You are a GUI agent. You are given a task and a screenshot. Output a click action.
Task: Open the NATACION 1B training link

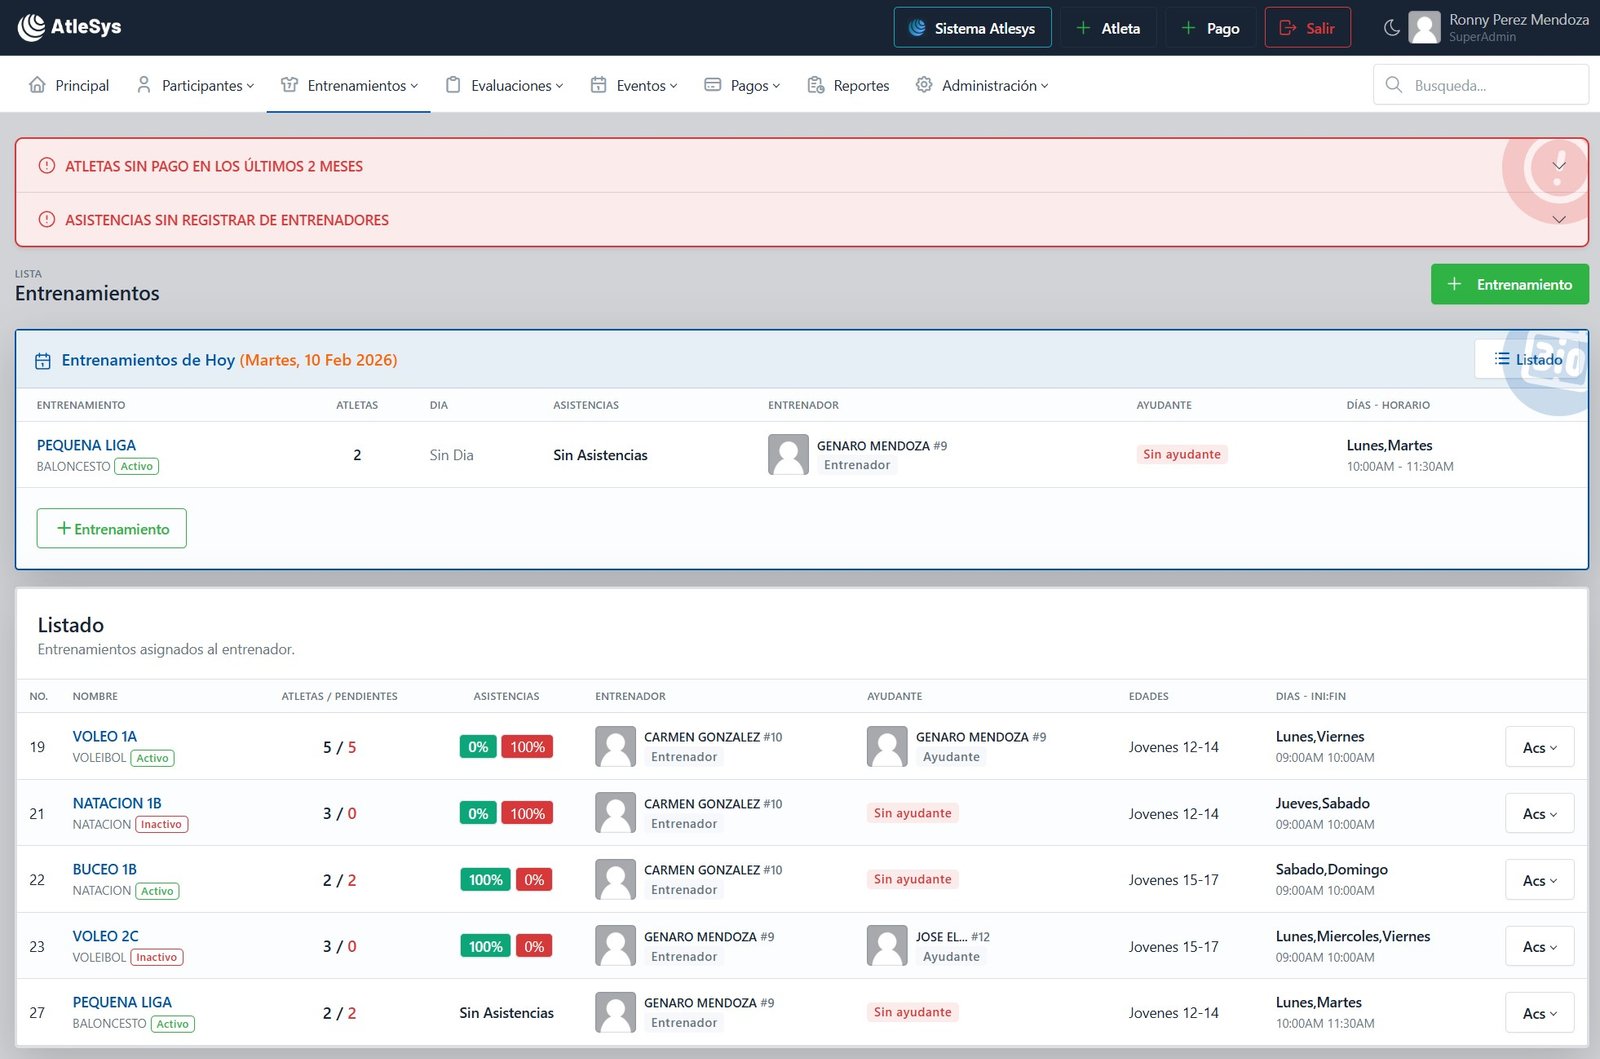(117, 803)
